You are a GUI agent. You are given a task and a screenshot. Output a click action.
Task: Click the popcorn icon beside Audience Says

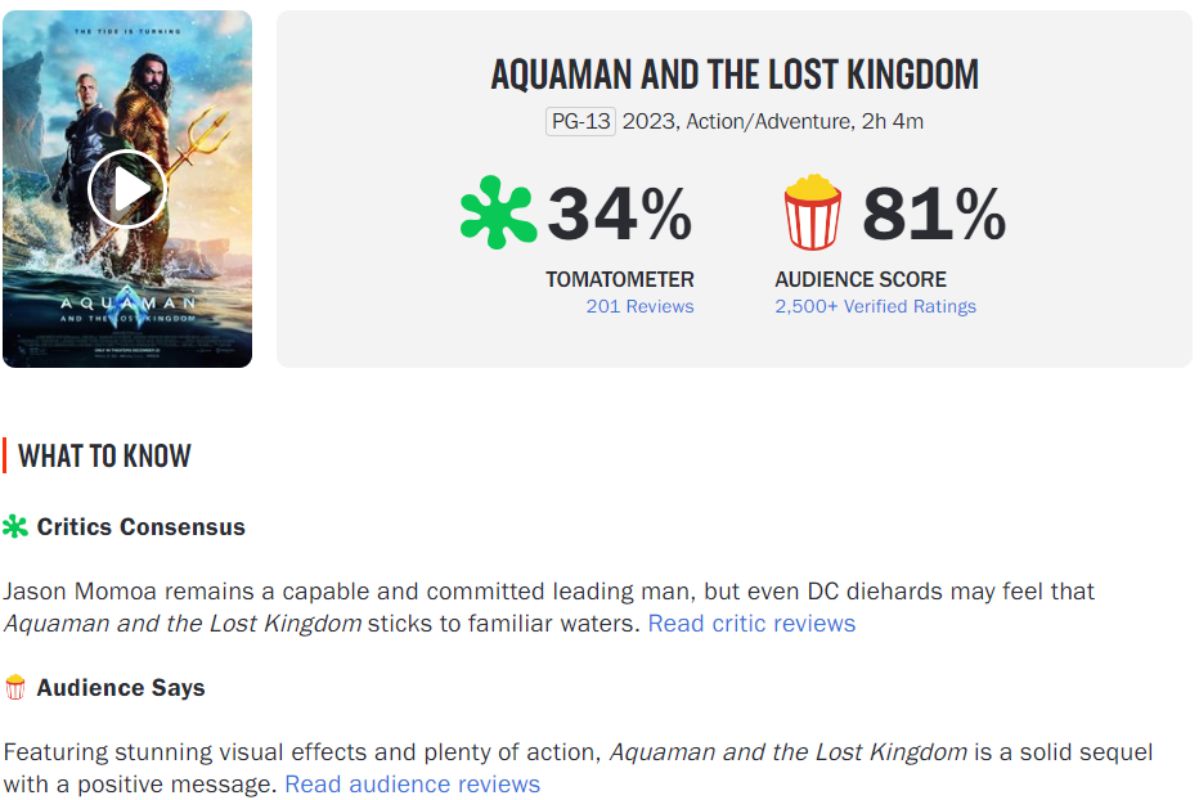coord(16,687)
